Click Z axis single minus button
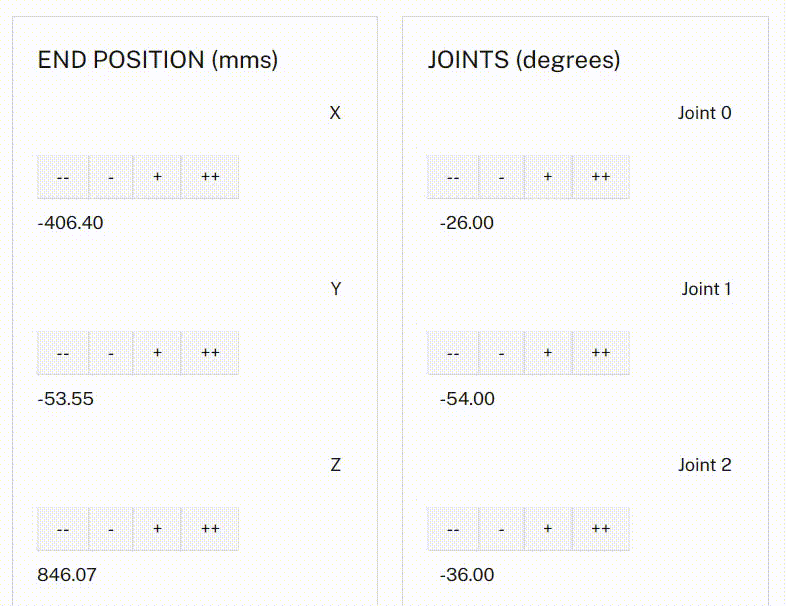This screenshot has width=786, height=606. coord(111,529)
